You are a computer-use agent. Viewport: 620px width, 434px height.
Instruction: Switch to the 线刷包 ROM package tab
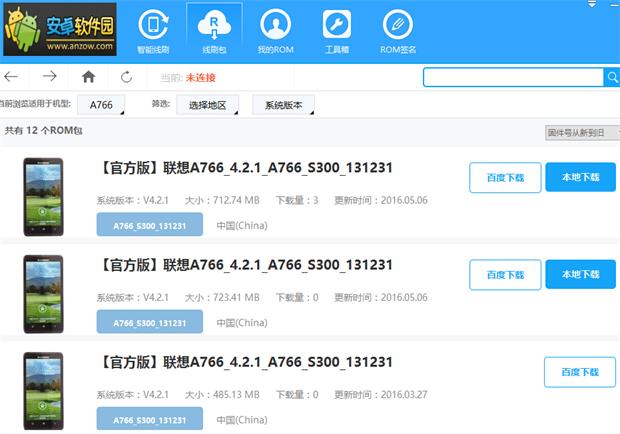point(214,32)
